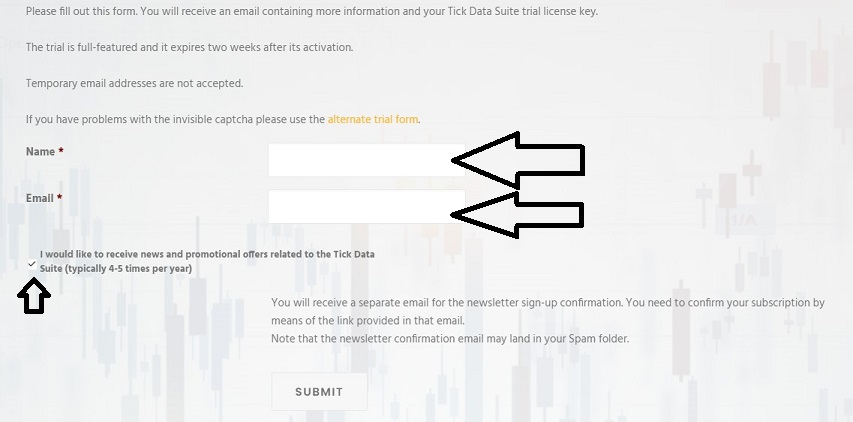Toggle the news and promotional offers checkbox
Image resolution: width=853 pixels, height=422 pixels.
pos(32,265)
